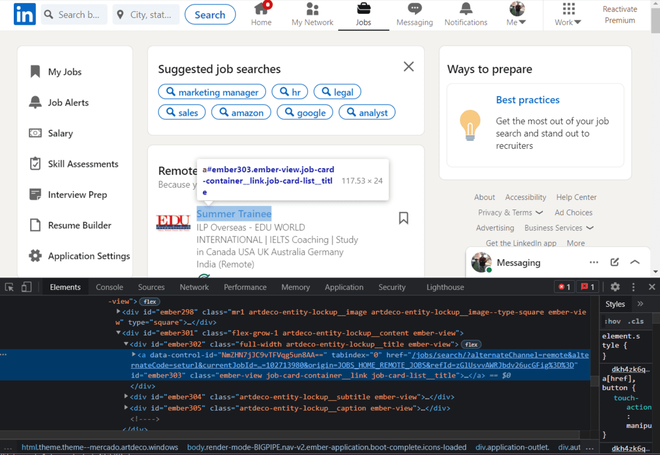Activate the DevTools inspect element picker
The image size is (660, 455).
coord(9,287)
